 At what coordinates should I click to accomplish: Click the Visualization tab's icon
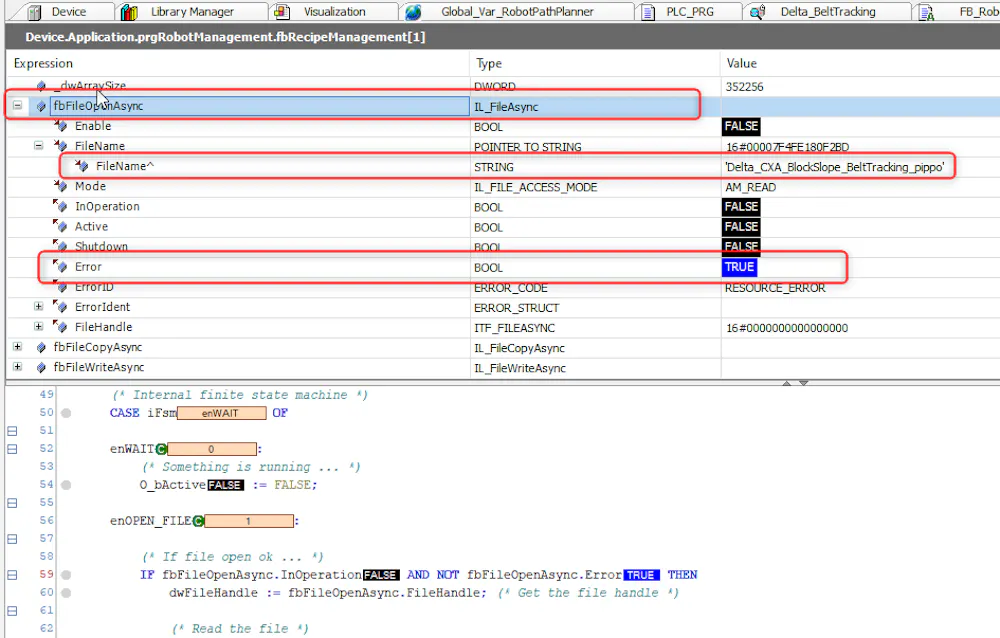pos(282,11)
